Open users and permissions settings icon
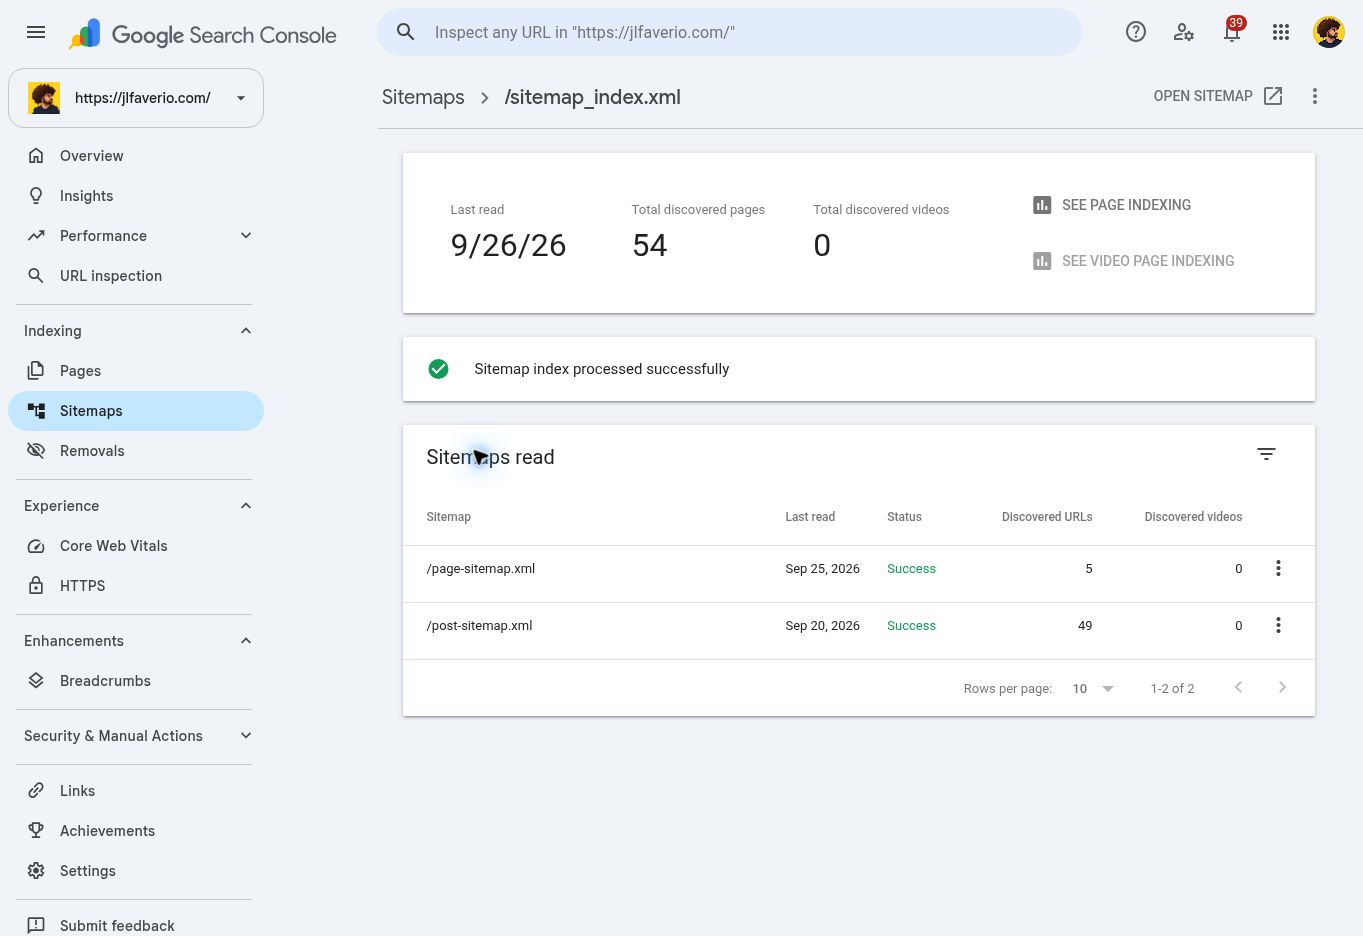 pos(1184,32)
